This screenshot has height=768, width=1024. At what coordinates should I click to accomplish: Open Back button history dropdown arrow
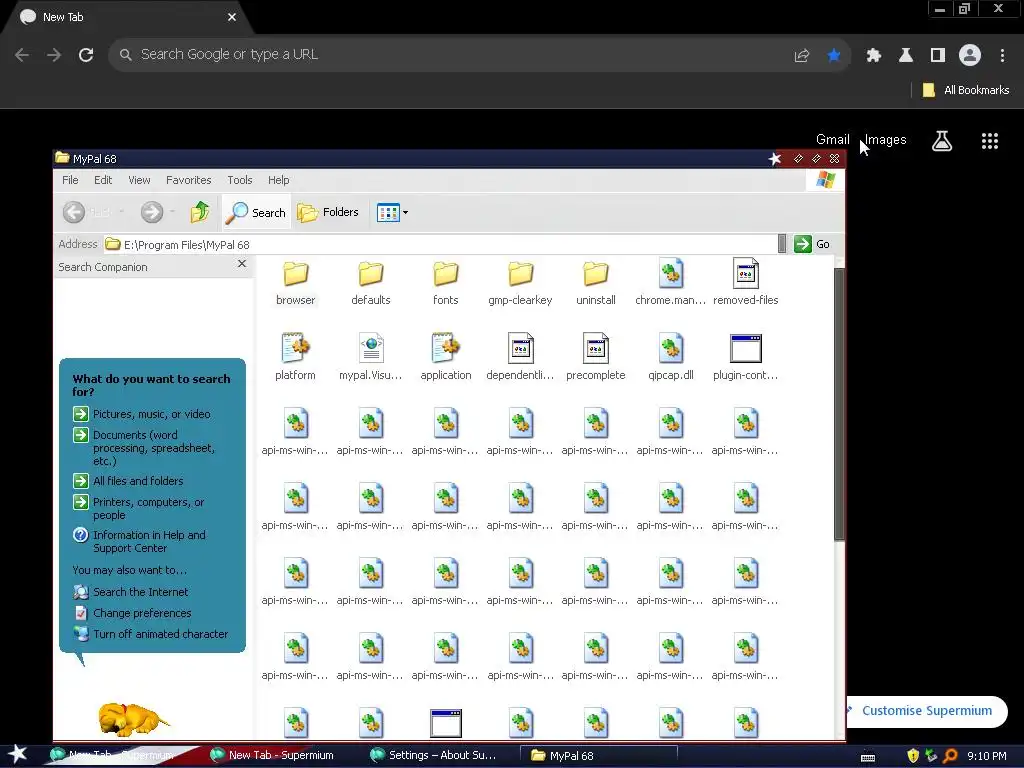tap(121, 212)
